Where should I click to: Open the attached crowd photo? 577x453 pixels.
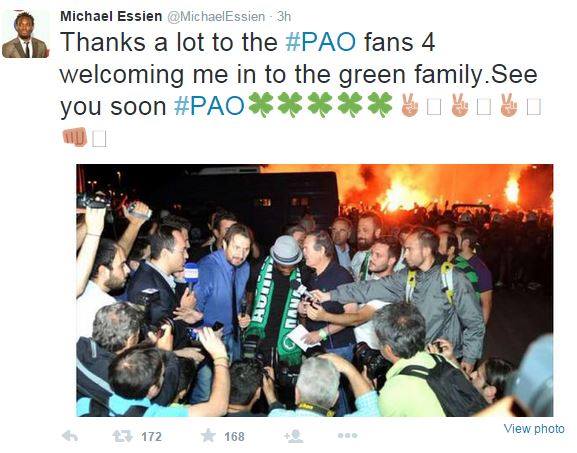(315, 290)
